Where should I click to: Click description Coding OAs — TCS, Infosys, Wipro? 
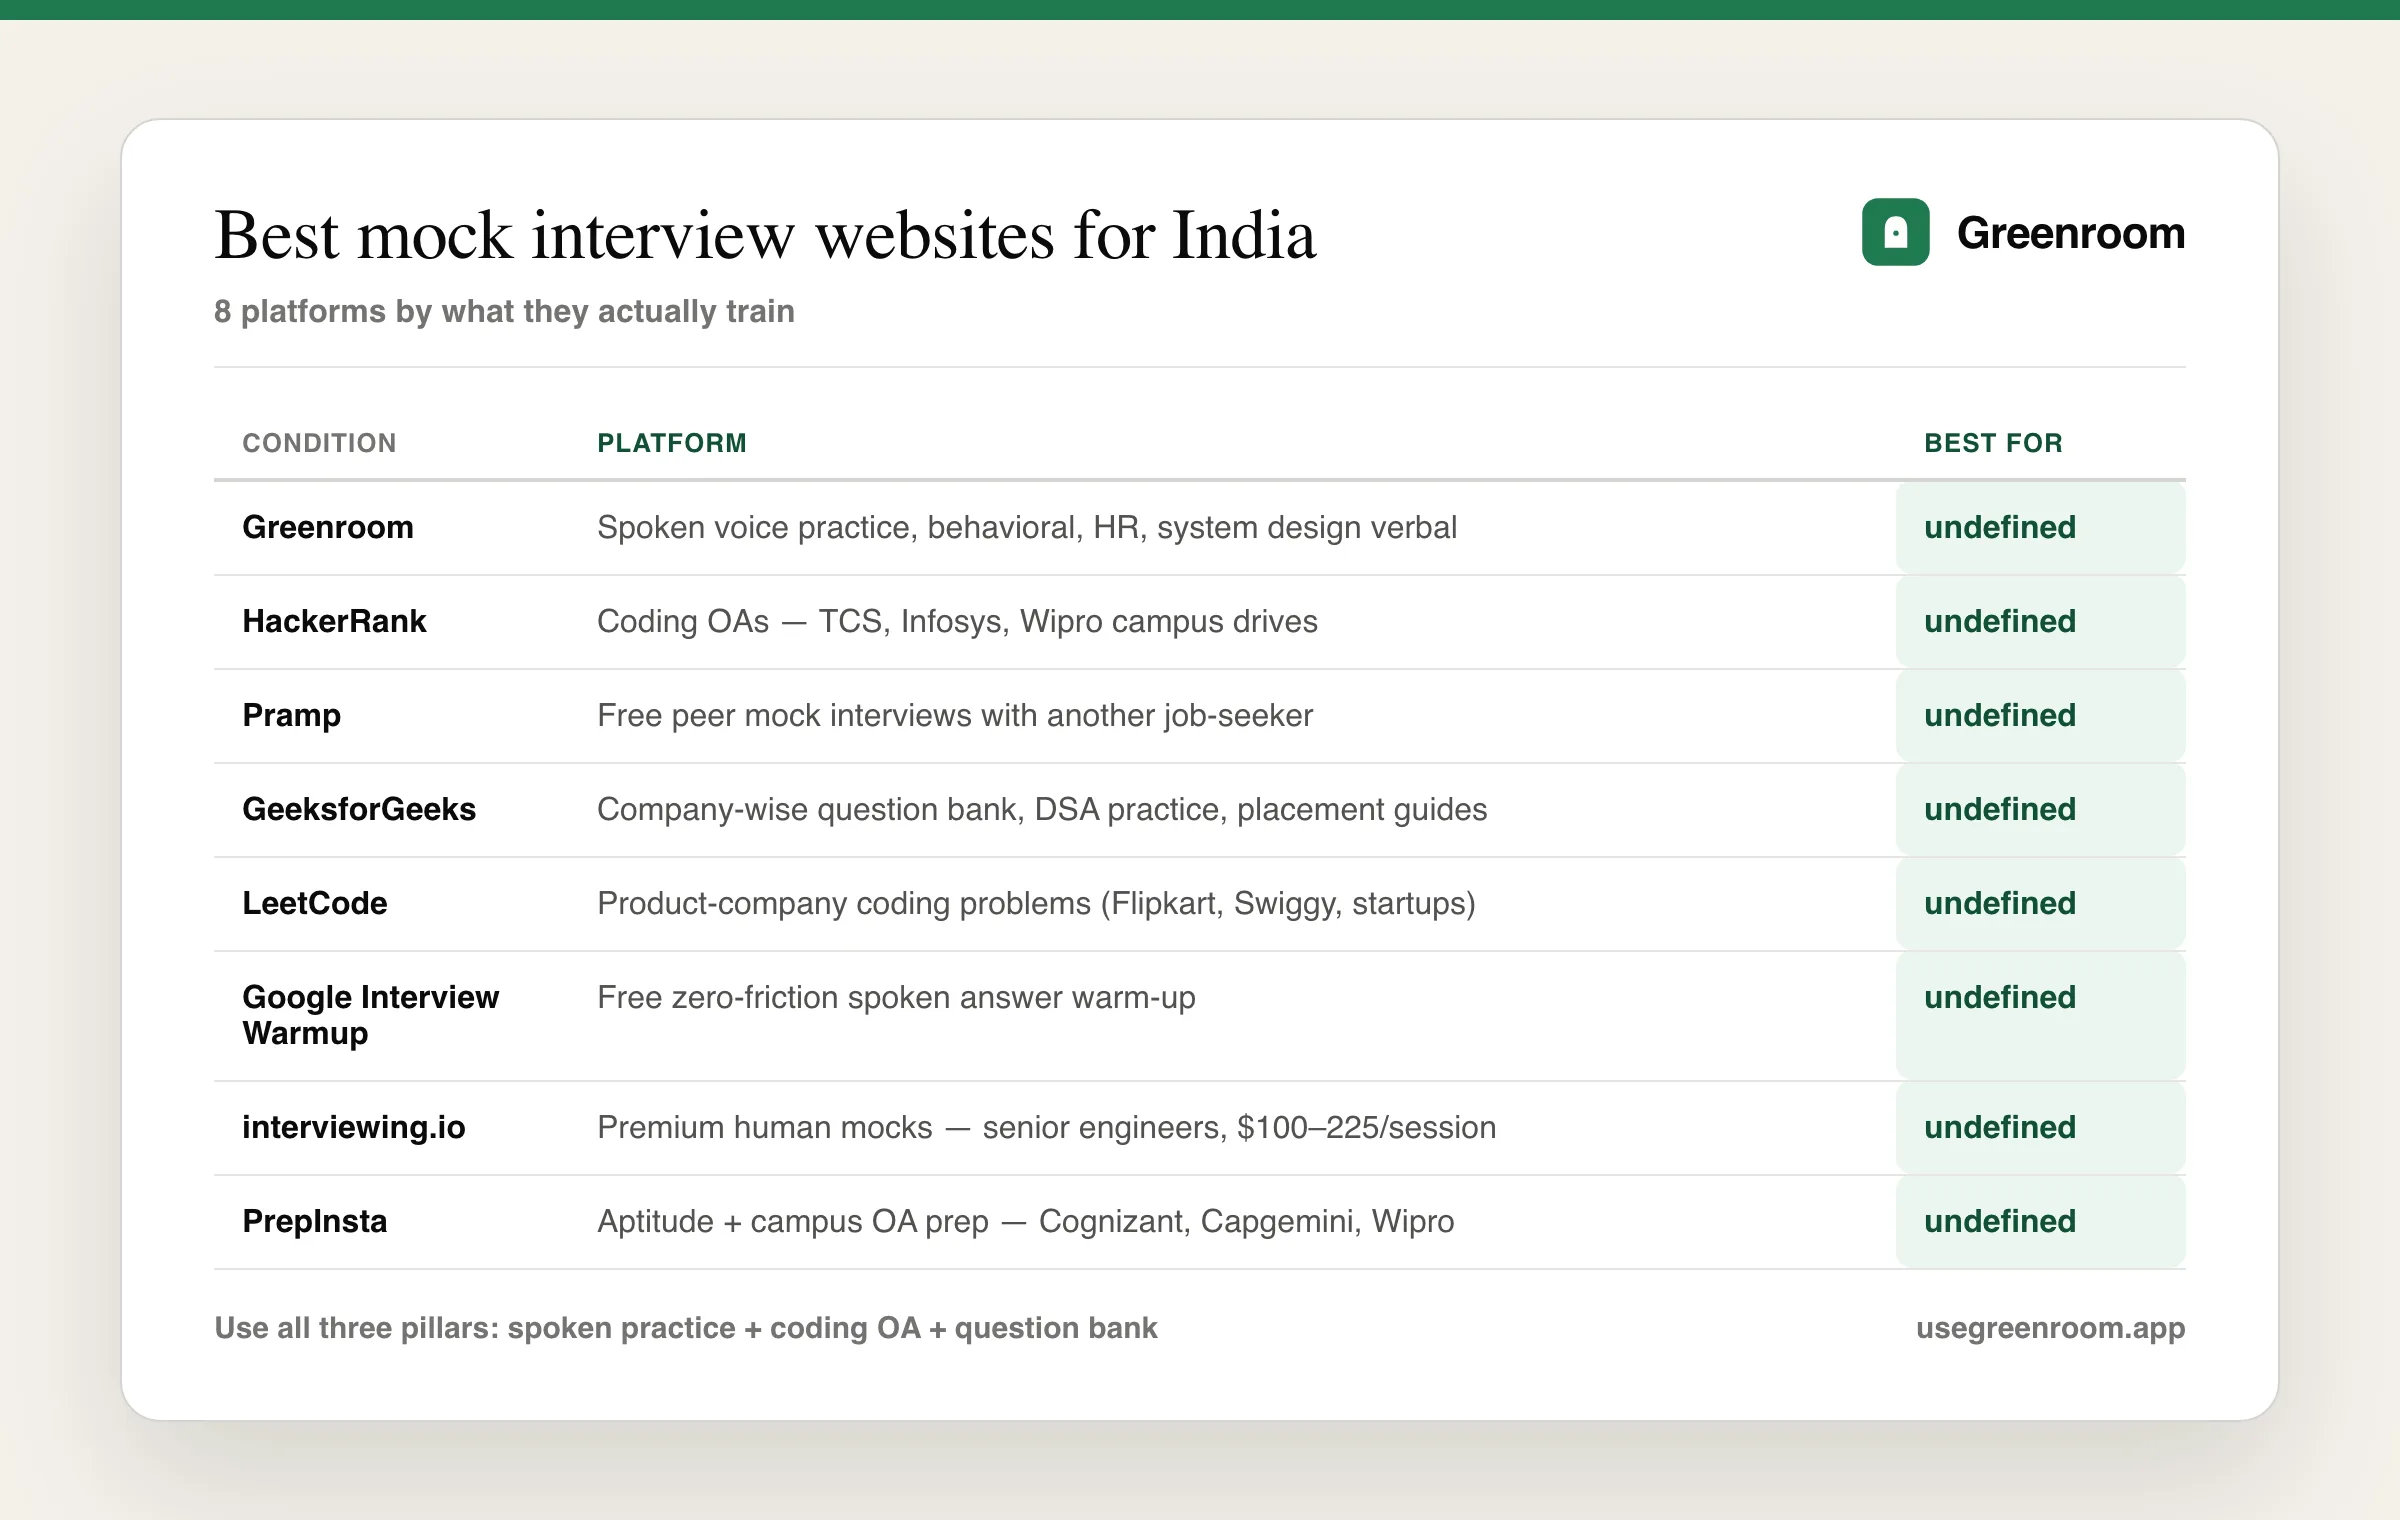957,622
